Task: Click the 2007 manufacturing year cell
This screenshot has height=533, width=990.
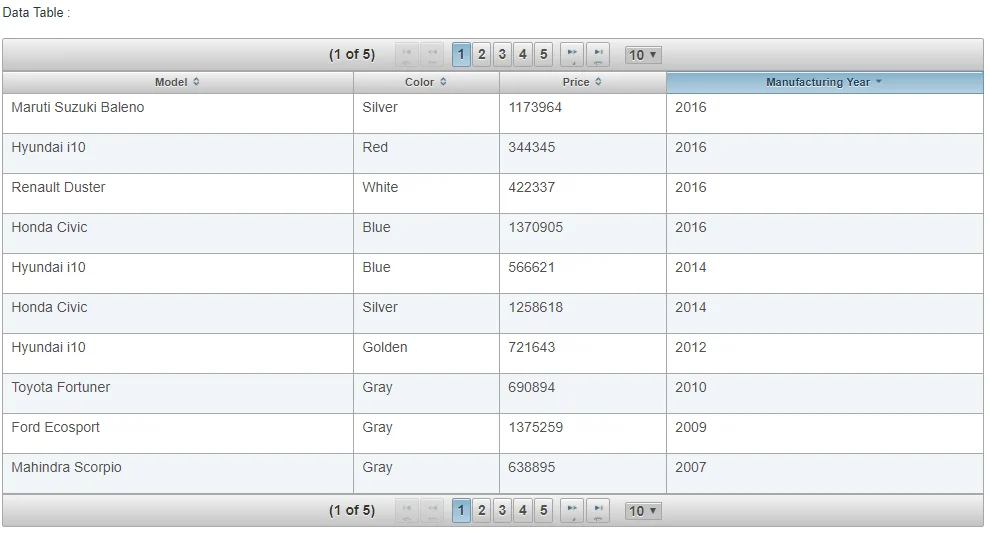Action: click(825, 473)
